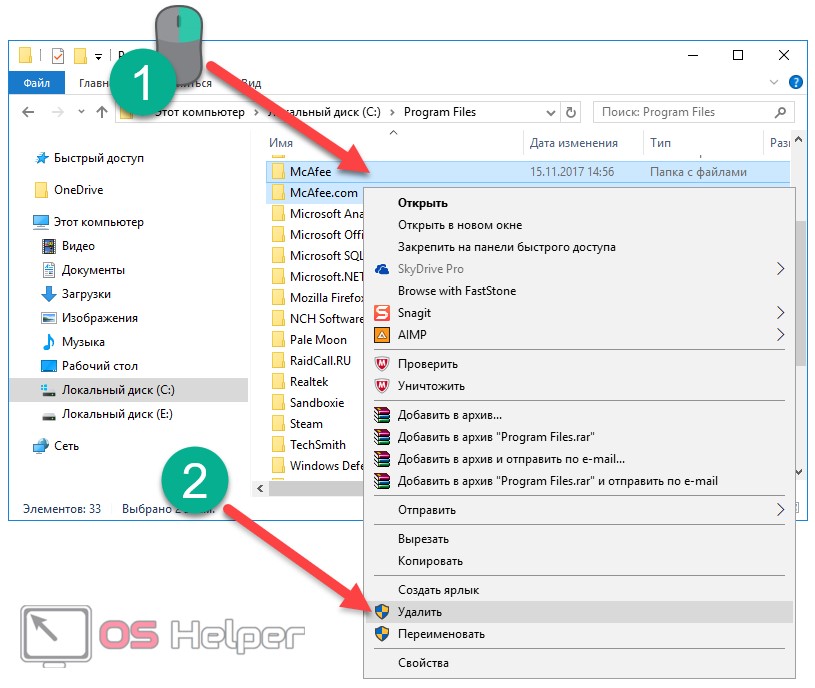Select Удалить in the context menu
The width and height of the screenshot is (815, 688).
(579, 612)
